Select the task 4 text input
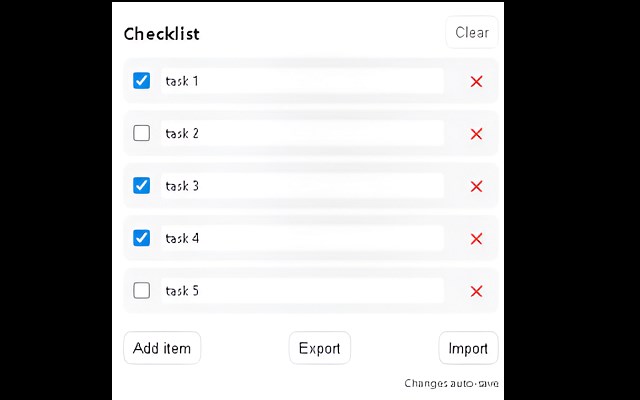Screen dimensions: 640x400 [x=302, y=238]
